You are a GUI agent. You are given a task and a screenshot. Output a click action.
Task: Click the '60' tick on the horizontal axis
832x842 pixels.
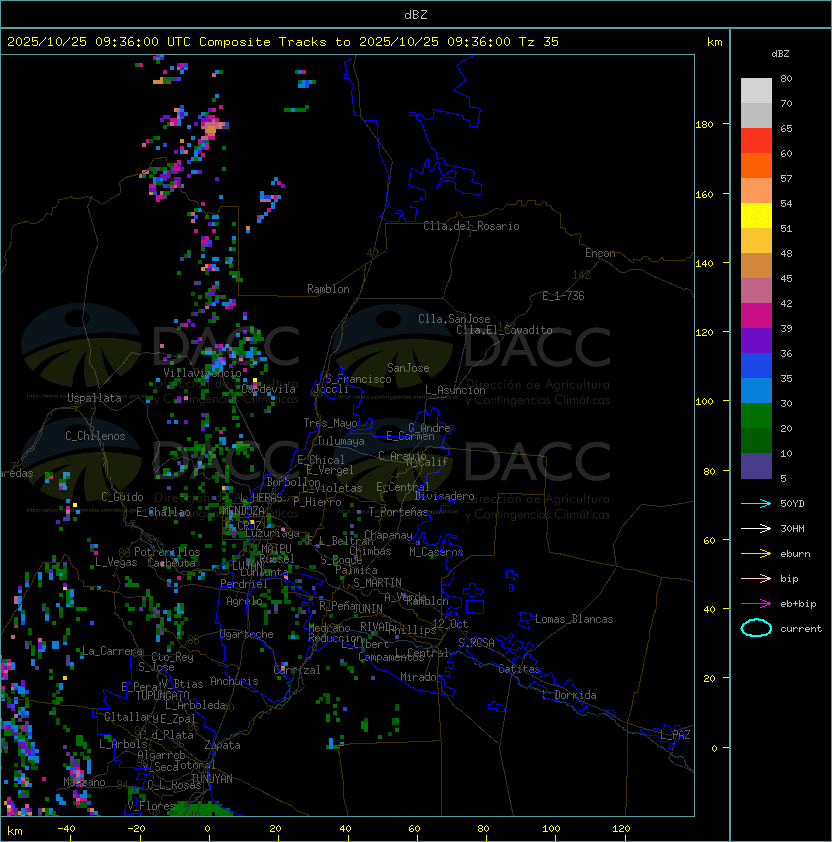tap(414, 829)
